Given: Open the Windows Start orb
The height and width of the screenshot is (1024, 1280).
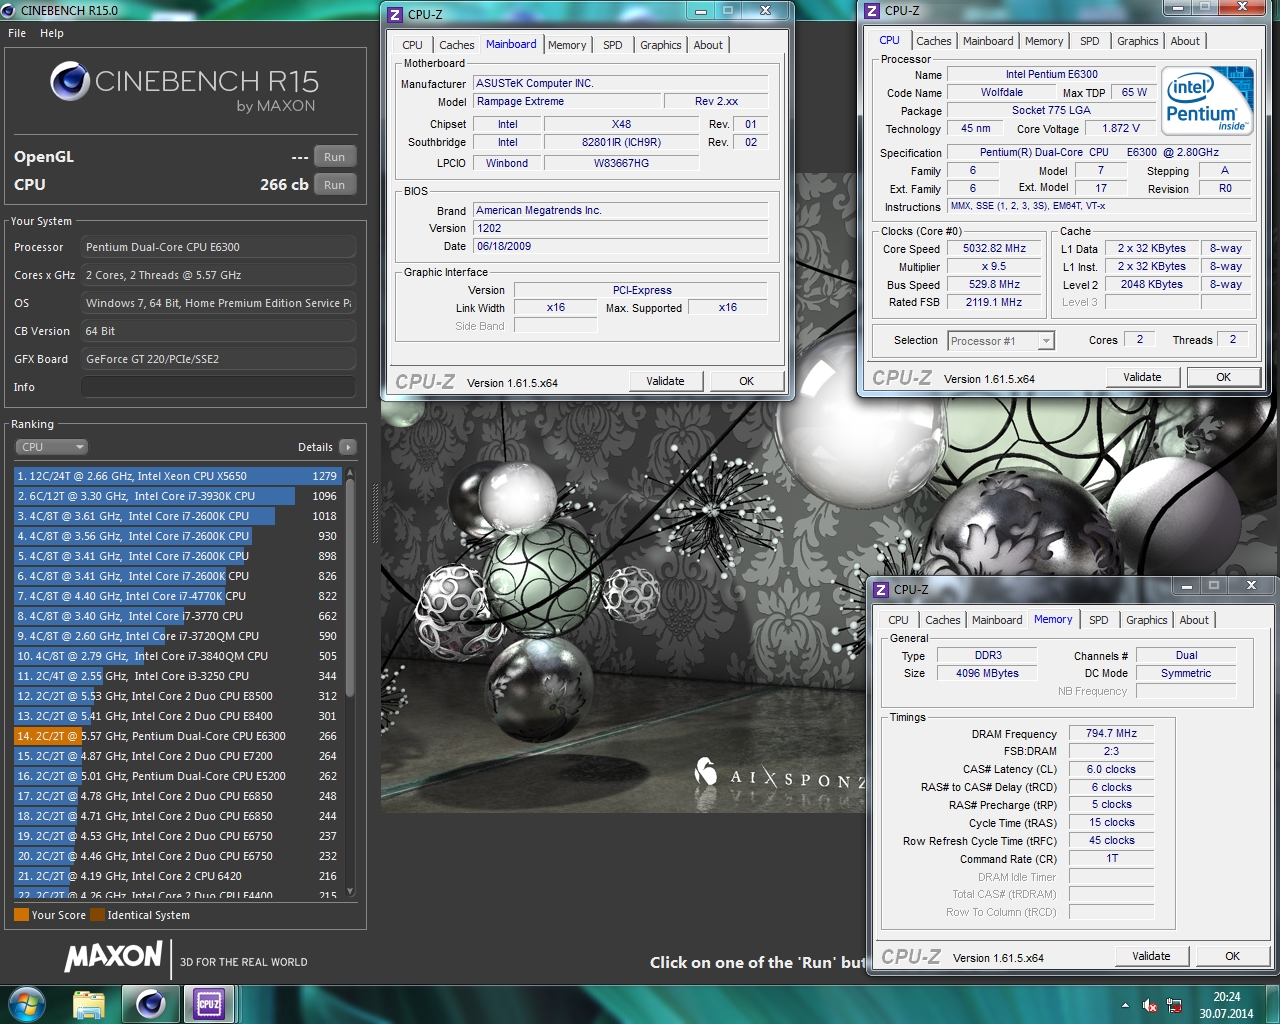Looking at the screenshot, I should (26, 1004).
